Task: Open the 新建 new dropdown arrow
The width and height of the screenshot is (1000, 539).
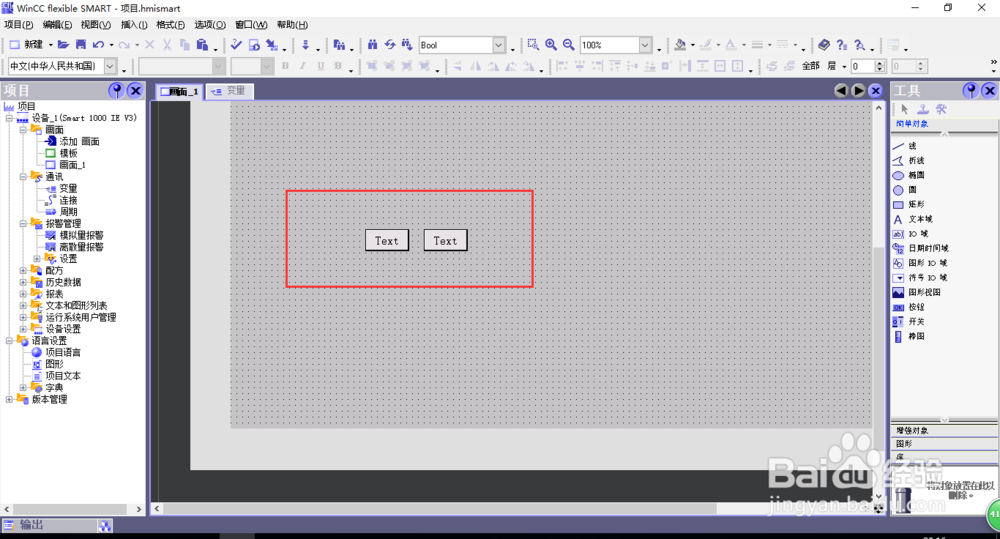Action: [50, 45]
